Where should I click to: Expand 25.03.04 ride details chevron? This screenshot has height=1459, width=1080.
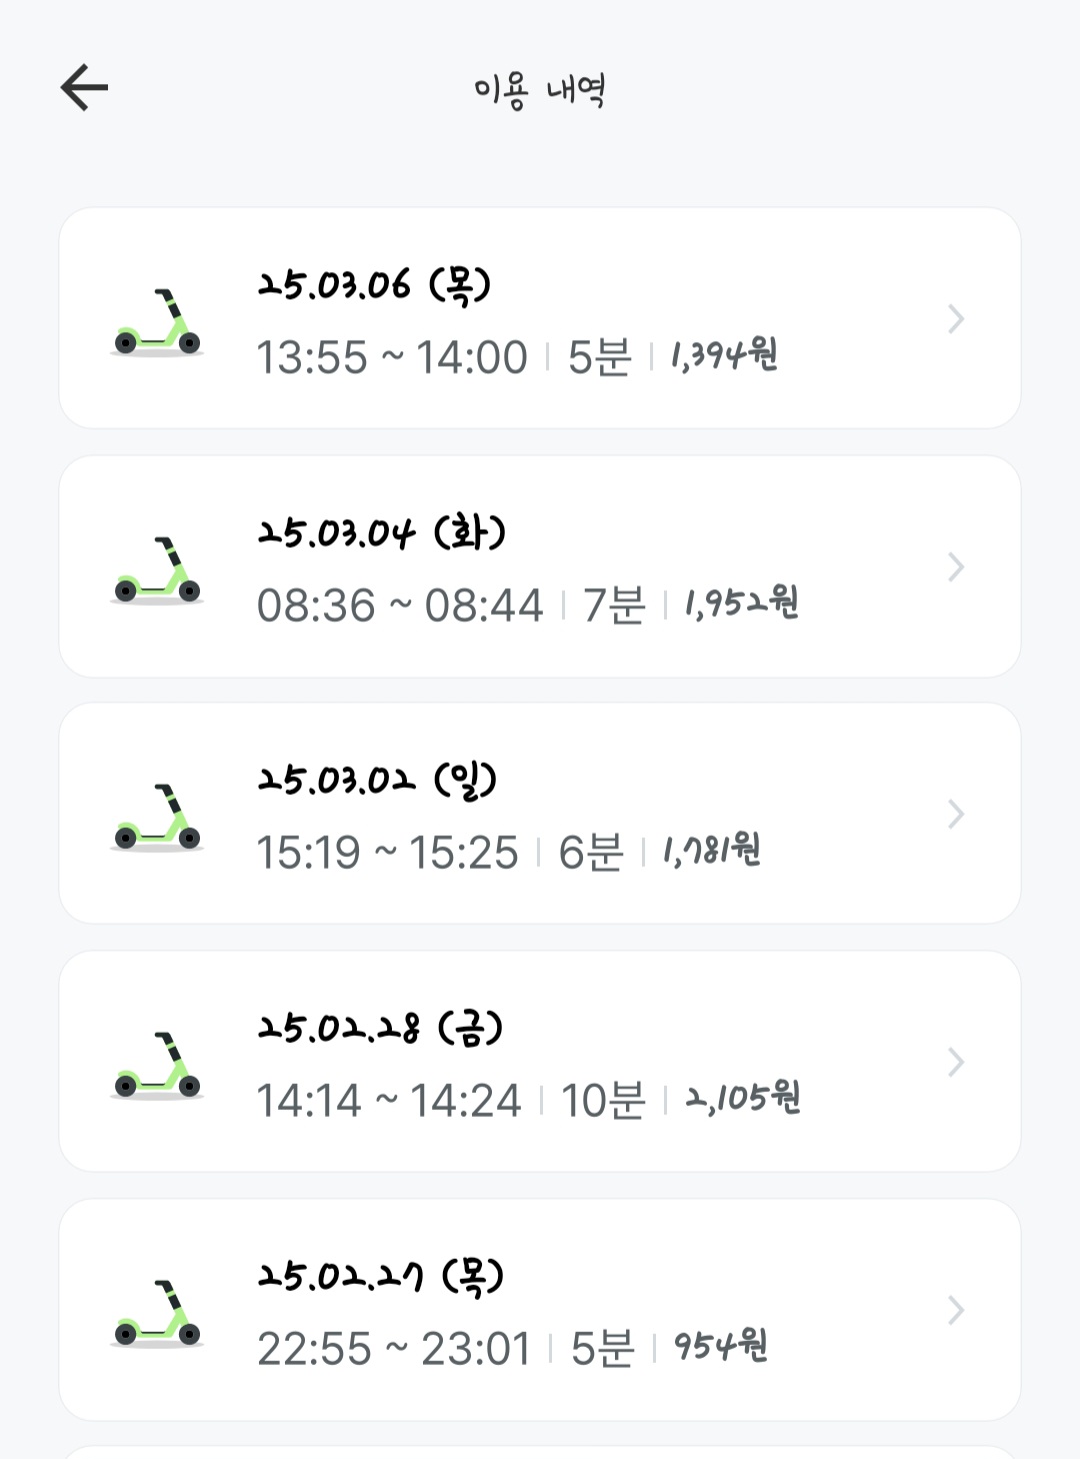(956, 567)
